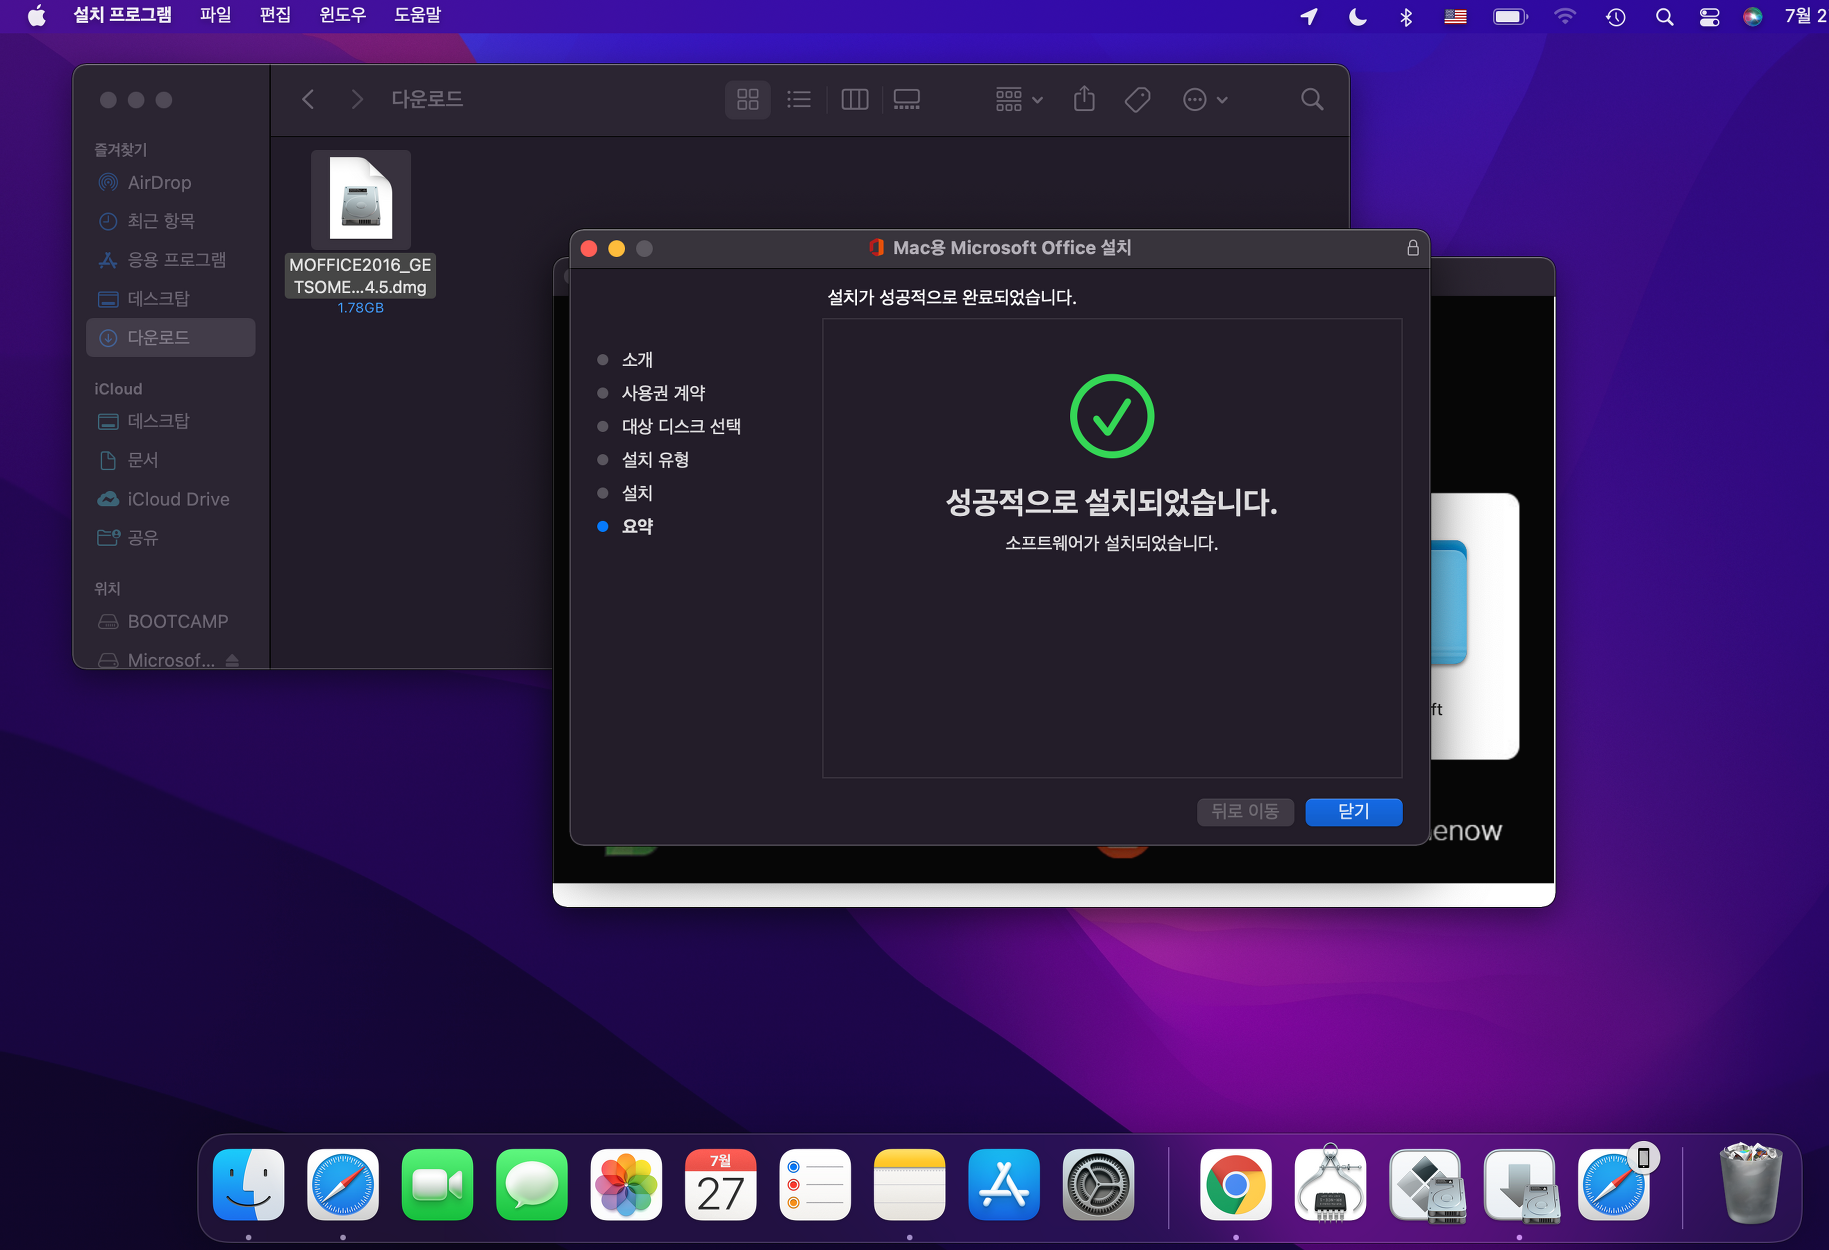Open Calendar from the Dock
Image resolution: width=1829 pixels, height=1250 pixels.
pos(721,1185)
